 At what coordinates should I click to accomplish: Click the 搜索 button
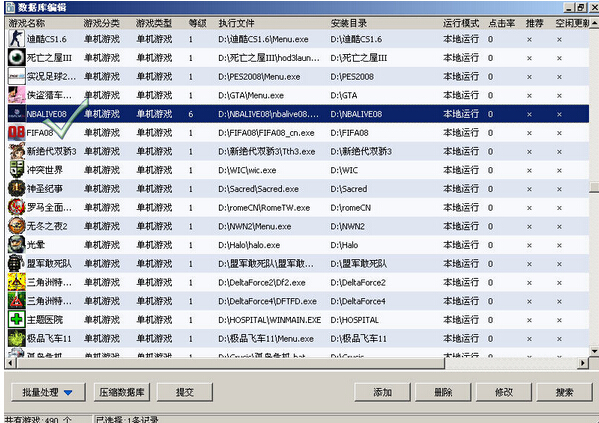coord(565,392)
